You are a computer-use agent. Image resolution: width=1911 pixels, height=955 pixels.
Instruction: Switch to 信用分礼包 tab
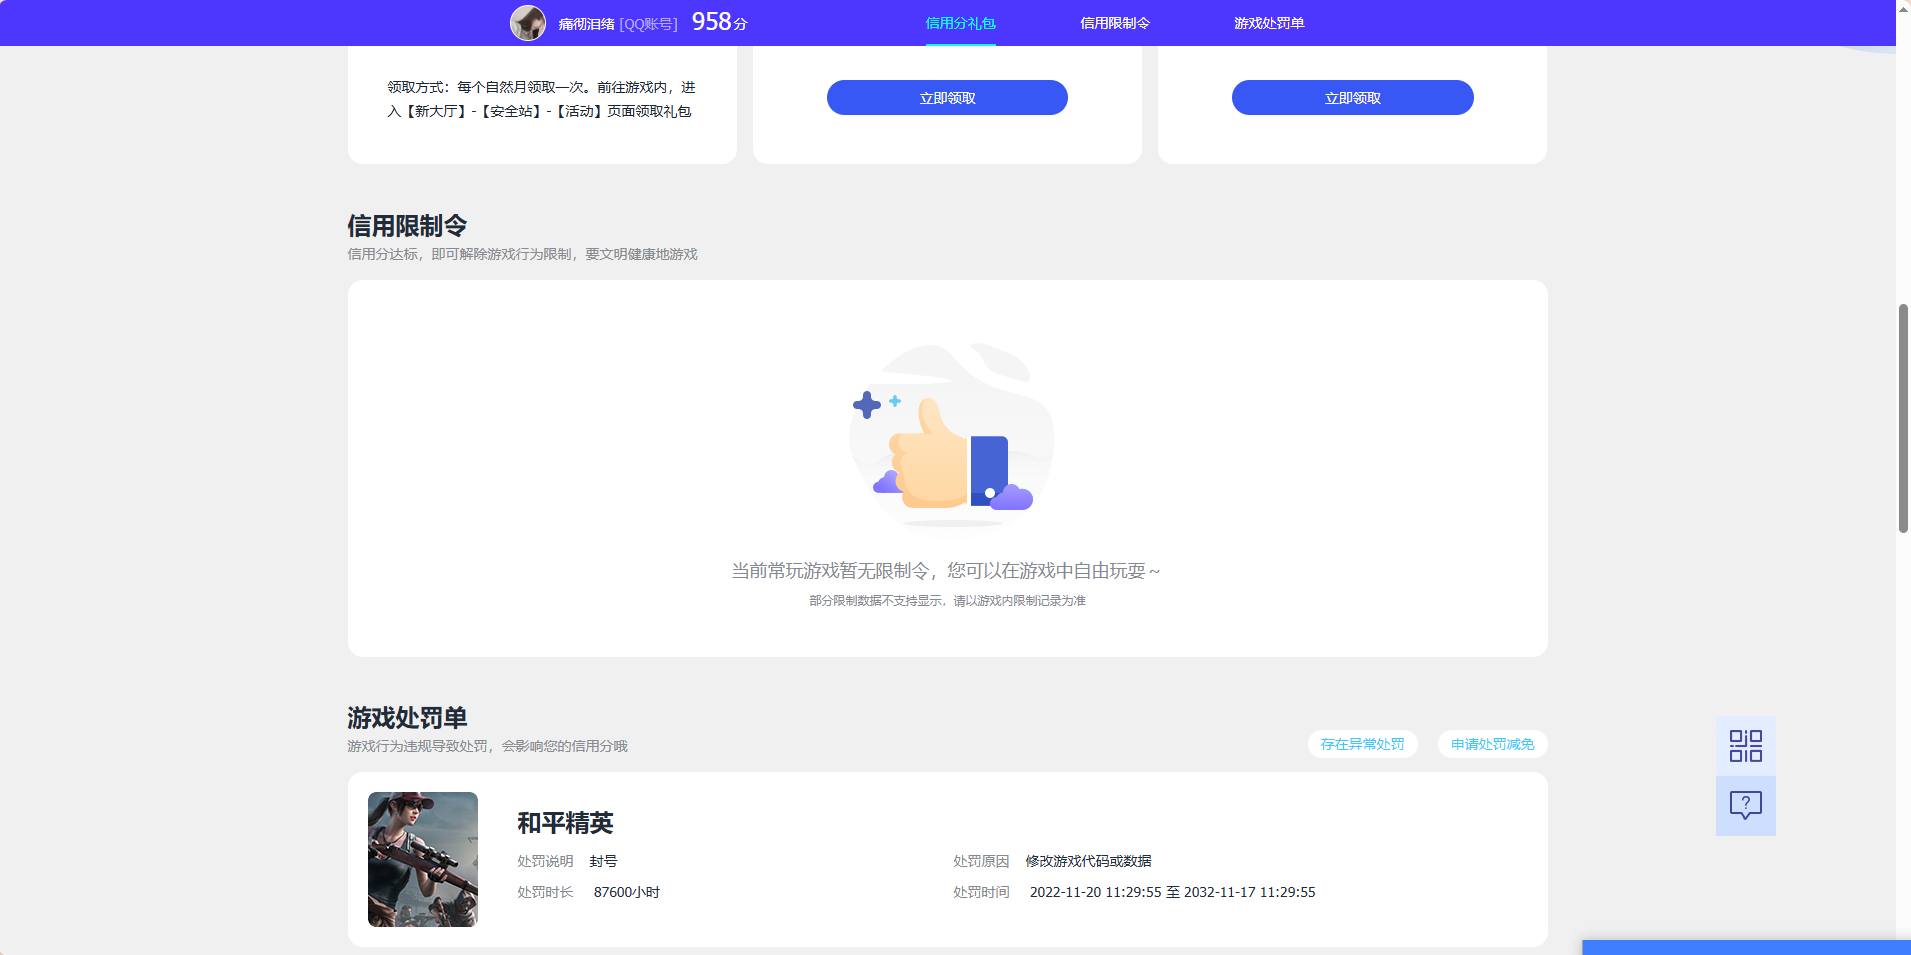point(960,23)
